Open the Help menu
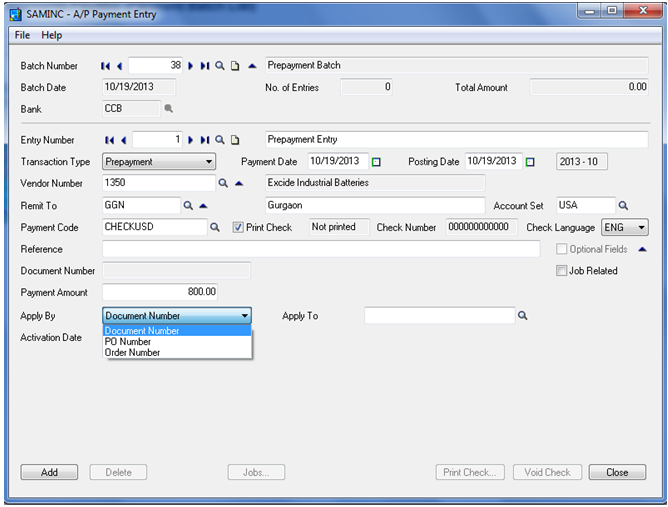The height and width of the screenshot is (507, 668). click(x=52, y=35)
